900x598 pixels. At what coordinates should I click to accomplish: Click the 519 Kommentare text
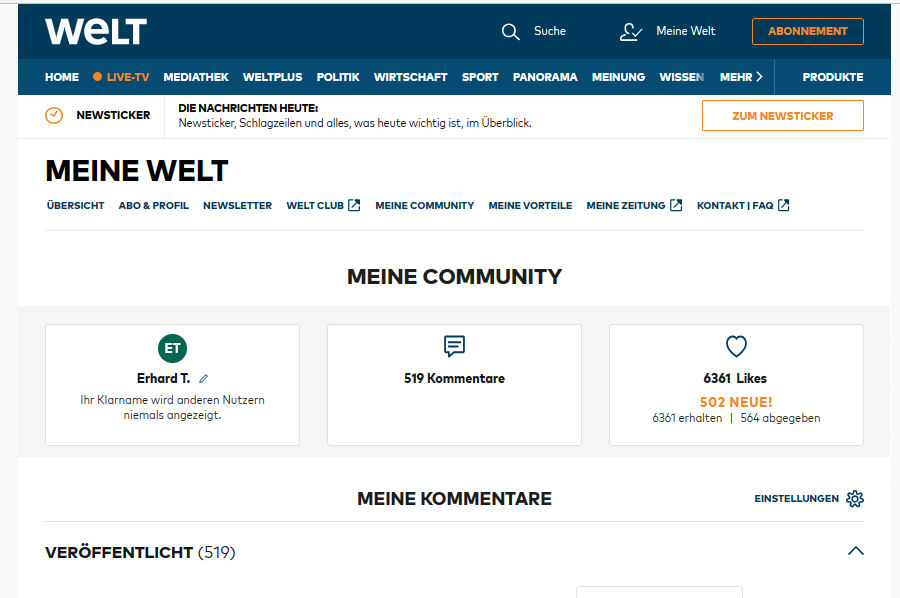[455, 378]
